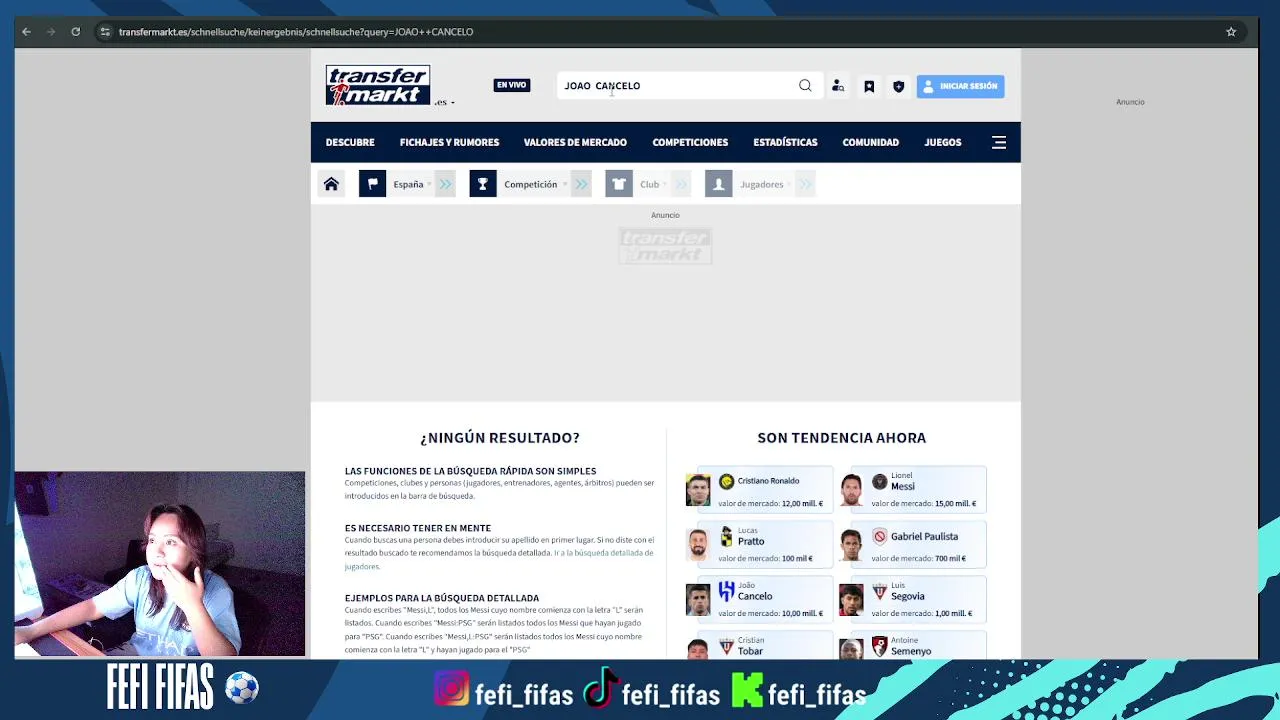
Task: Open the España country dropdown
Action: [x=411, y=184]
